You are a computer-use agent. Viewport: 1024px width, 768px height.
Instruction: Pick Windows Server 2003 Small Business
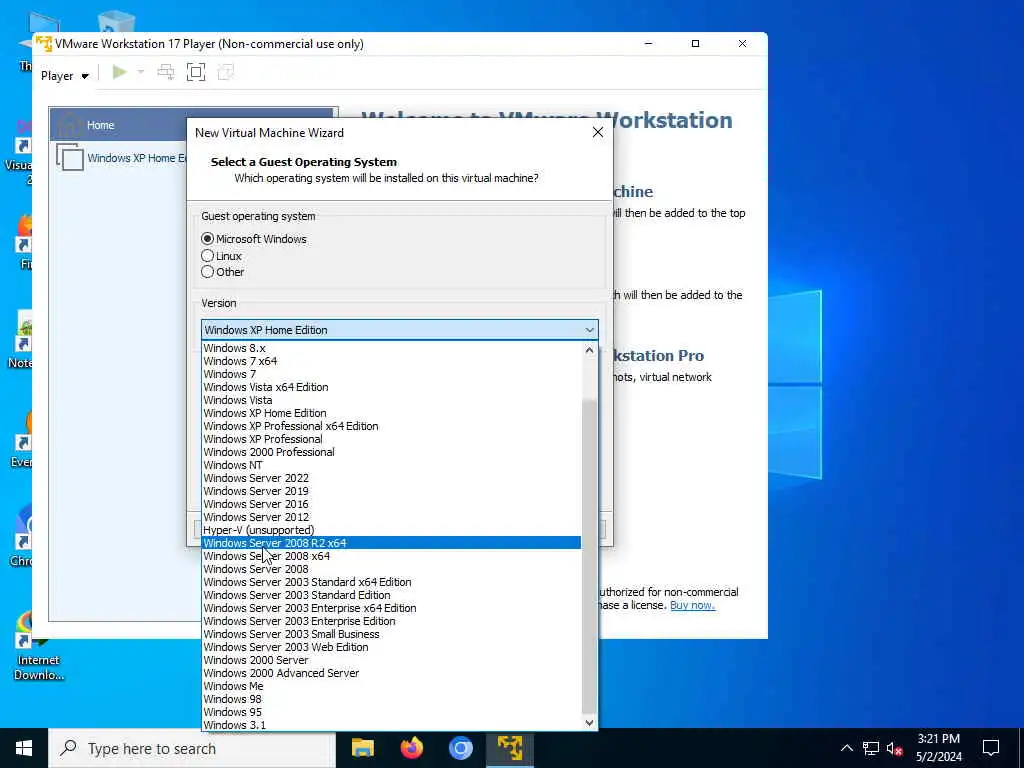click(x=391, y=634)
